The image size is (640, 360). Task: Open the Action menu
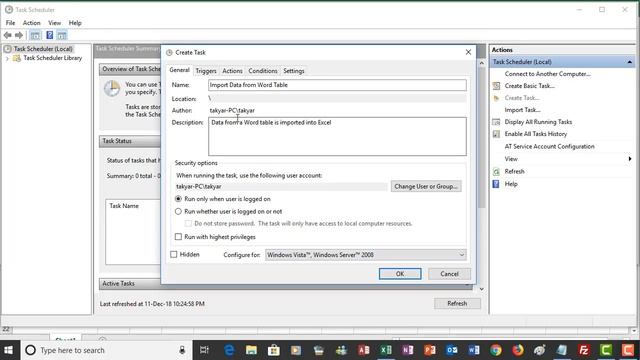tap(31, 23)
